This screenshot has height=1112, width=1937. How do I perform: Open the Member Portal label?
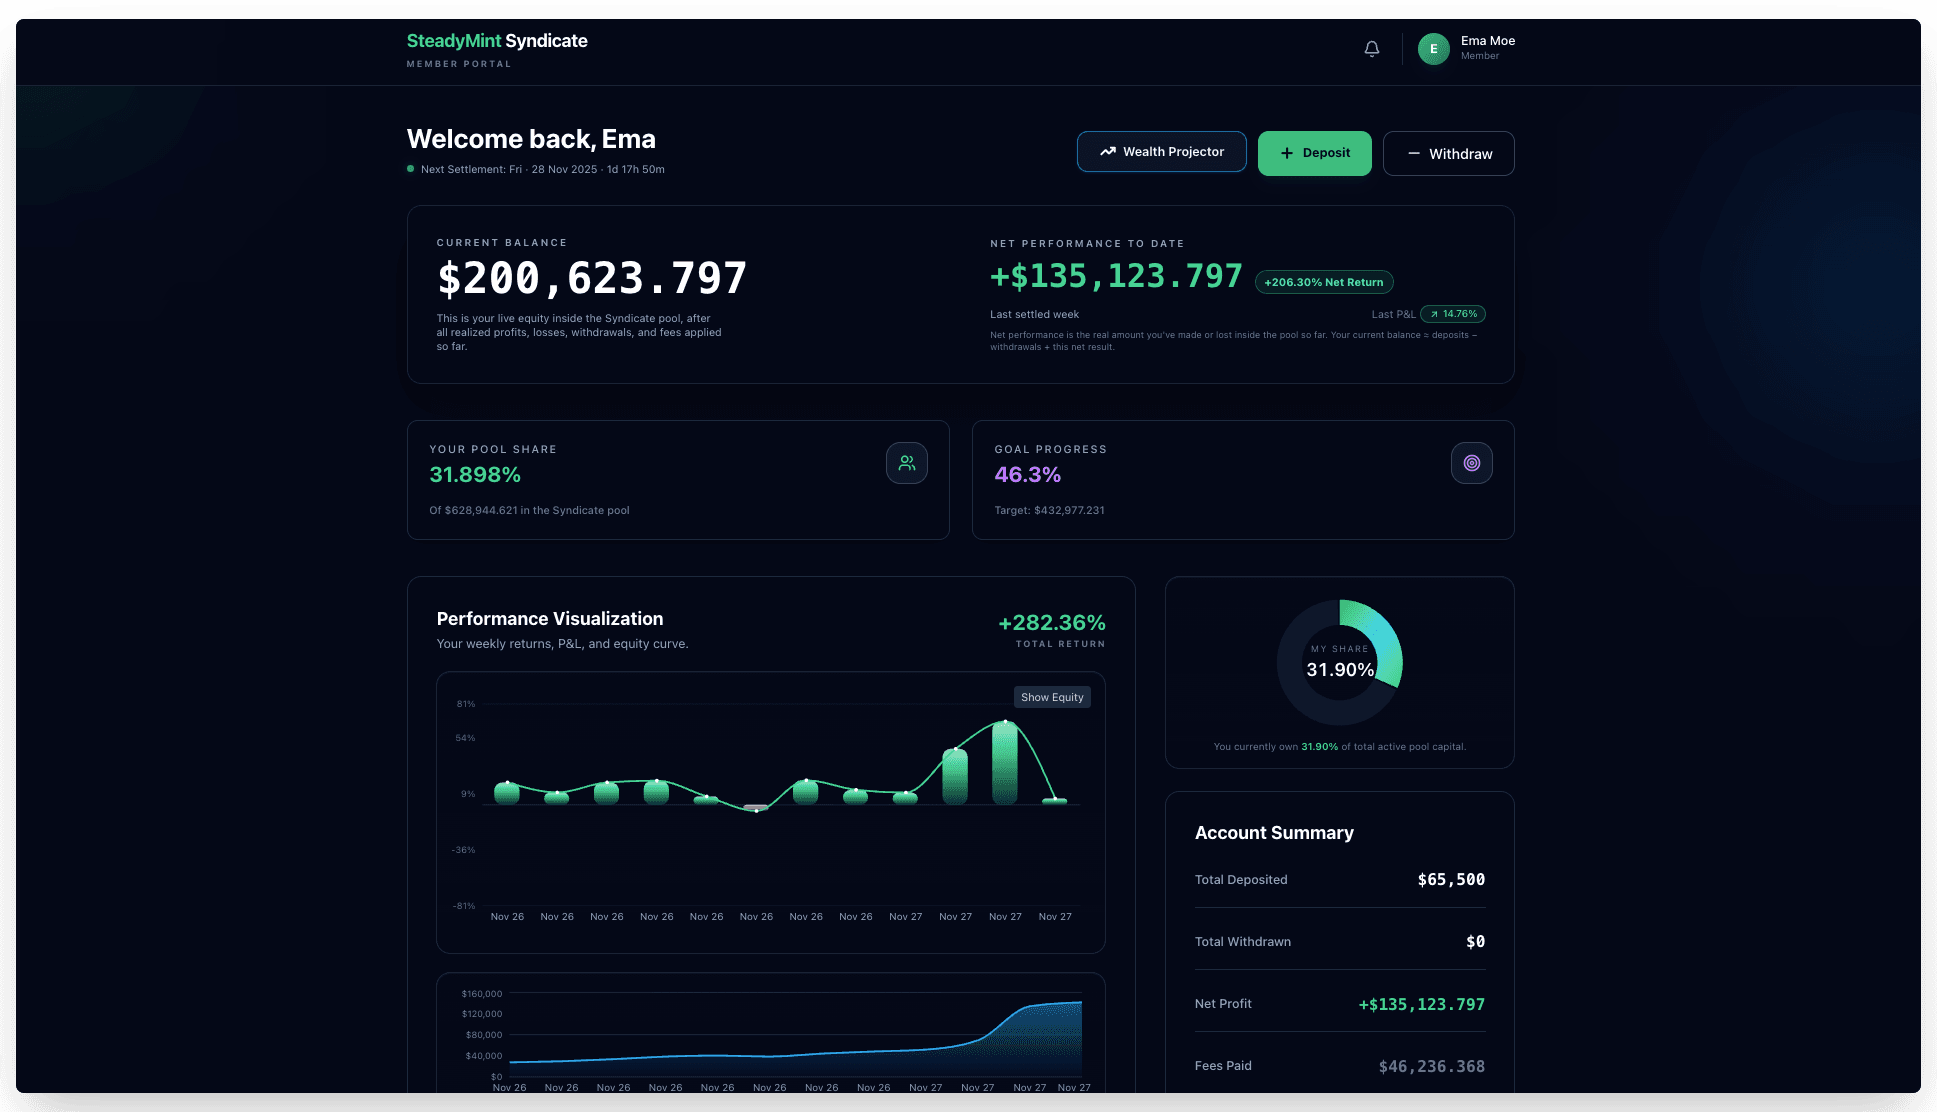click(x=458, y=63)
